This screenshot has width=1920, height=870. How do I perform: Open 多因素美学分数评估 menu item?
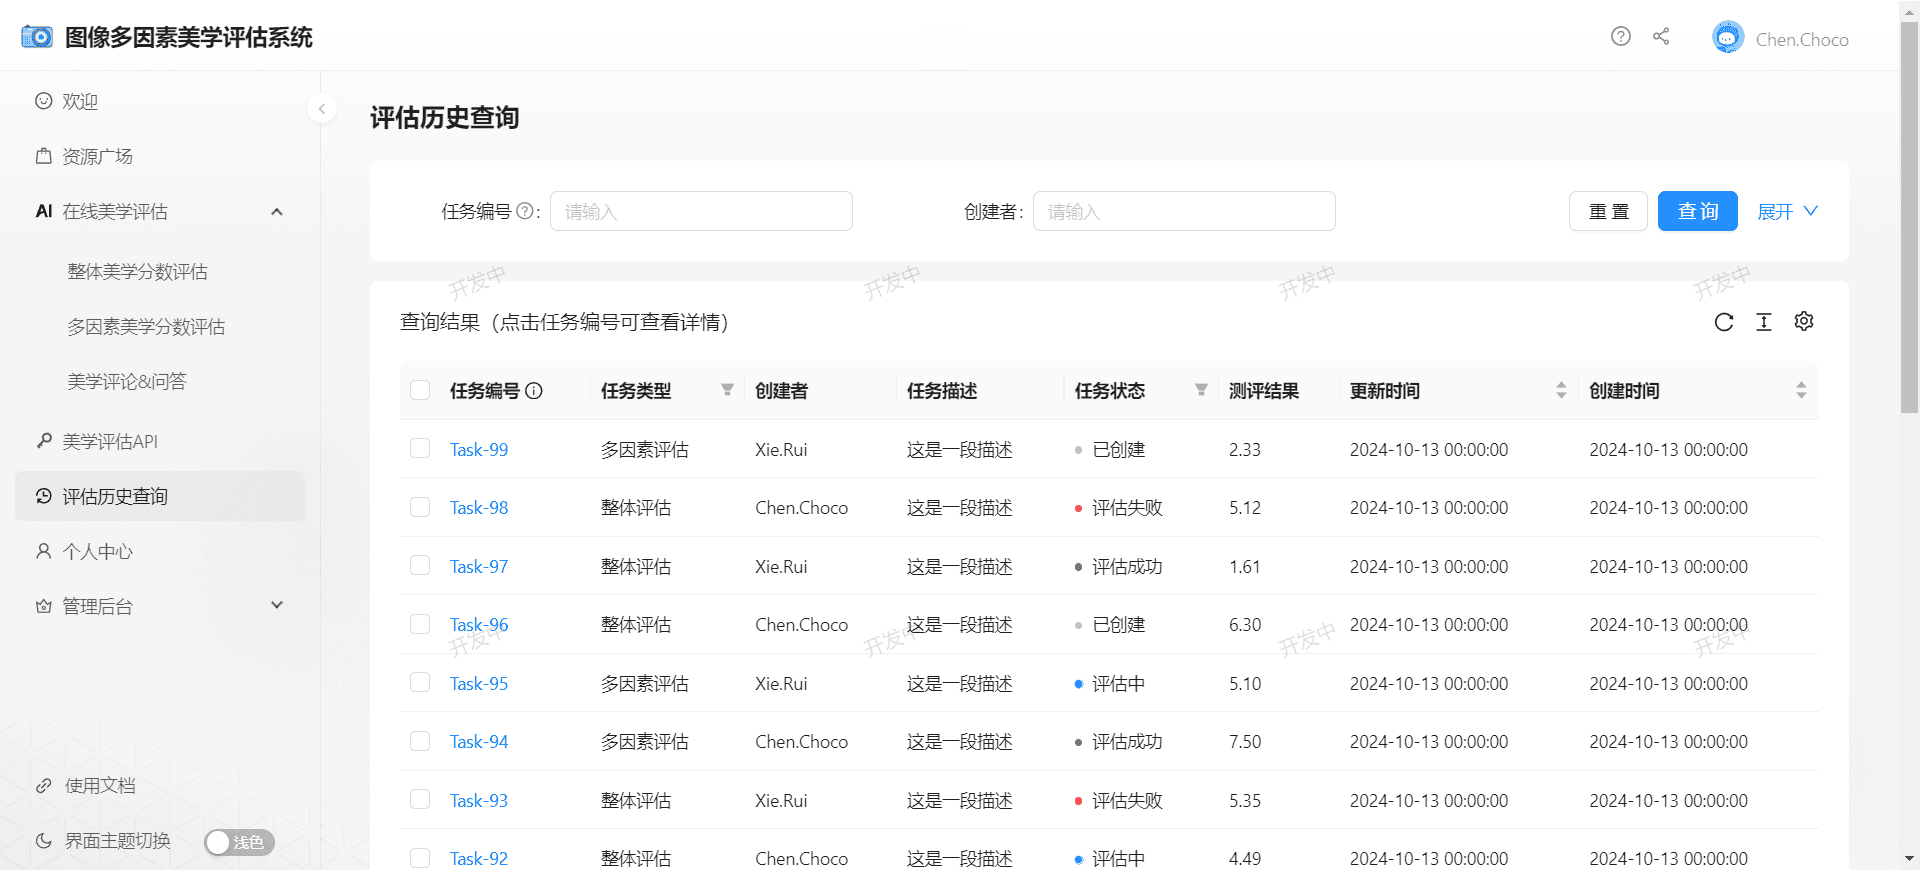146,327
